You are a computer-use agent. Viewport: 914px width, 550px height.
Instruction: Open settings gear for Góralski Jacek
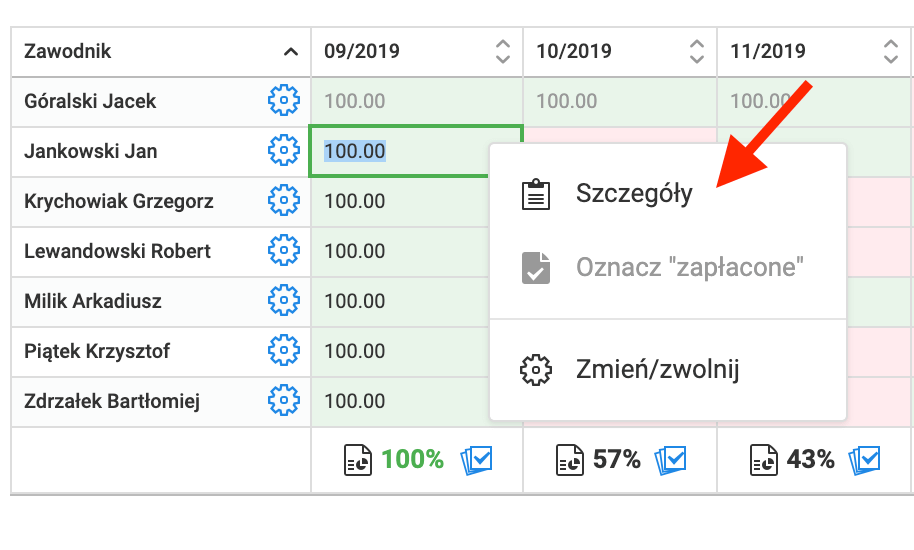[284, 101]
